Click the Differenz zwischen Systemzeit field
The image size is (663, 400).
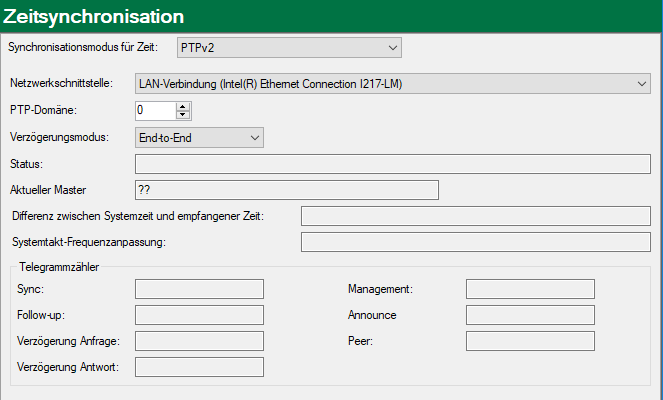tap(475, 216)
